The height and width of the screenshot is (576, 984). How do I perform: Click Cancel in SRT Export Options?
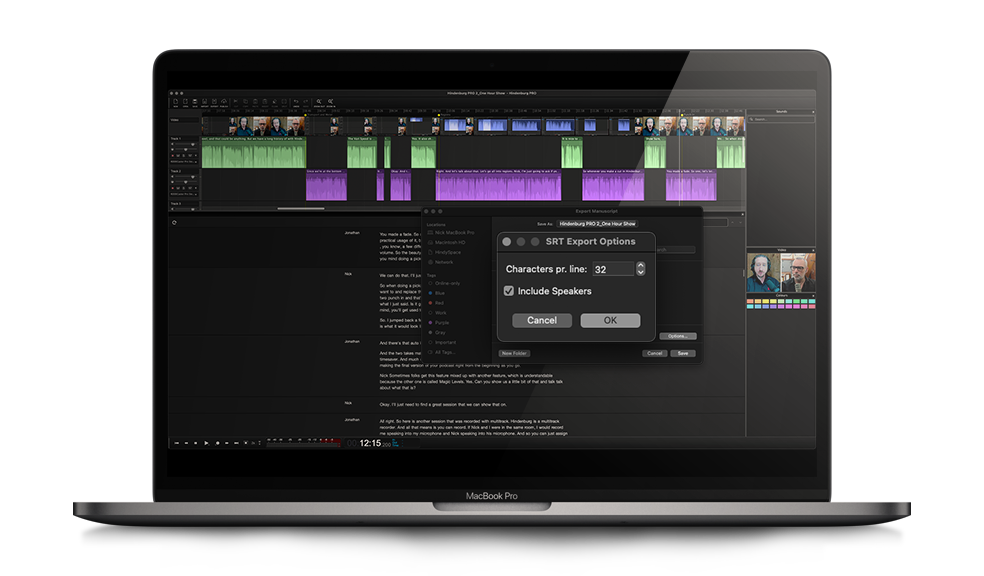click(x=542, y=320)
